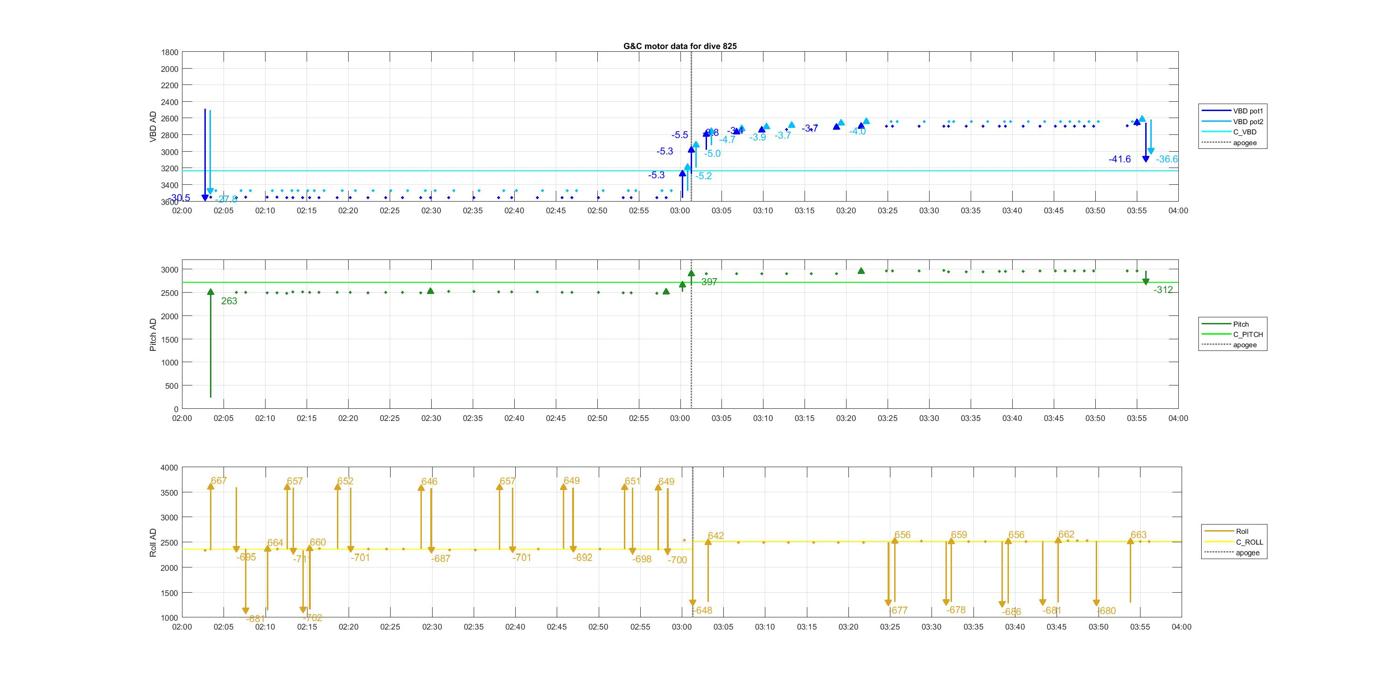This screenshot has width=1400, height=693.
Task: Click the Roll AD axis label
Action: point(154,543)
